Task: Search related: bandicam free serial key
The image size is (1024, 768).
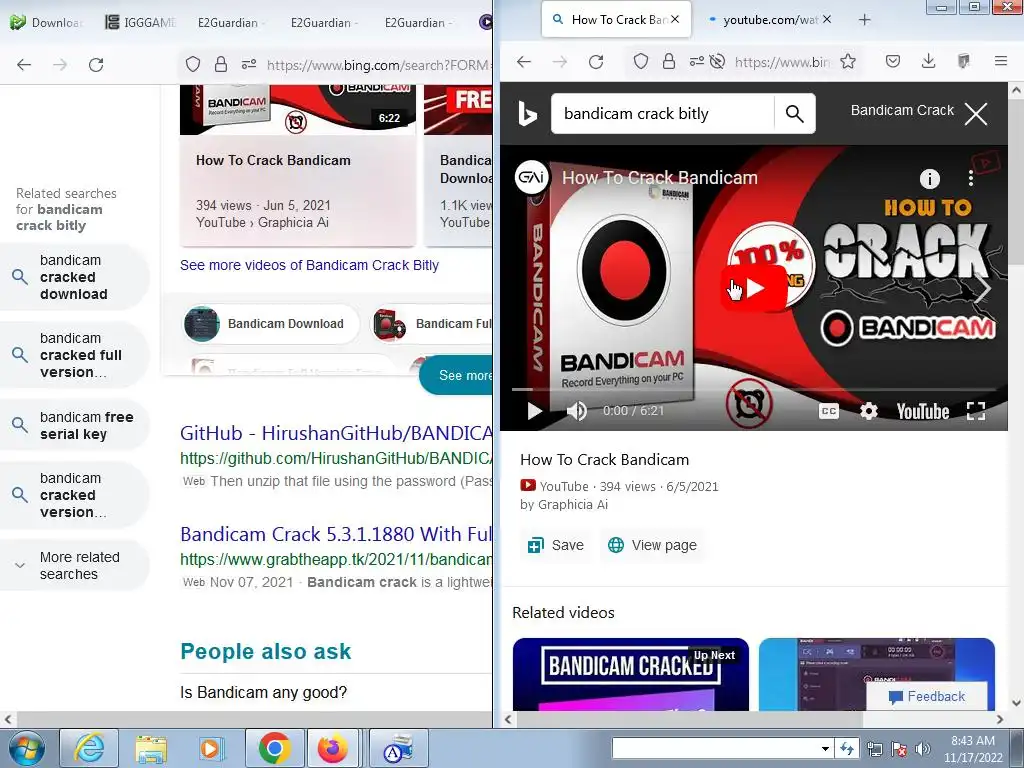Action: 74,426
